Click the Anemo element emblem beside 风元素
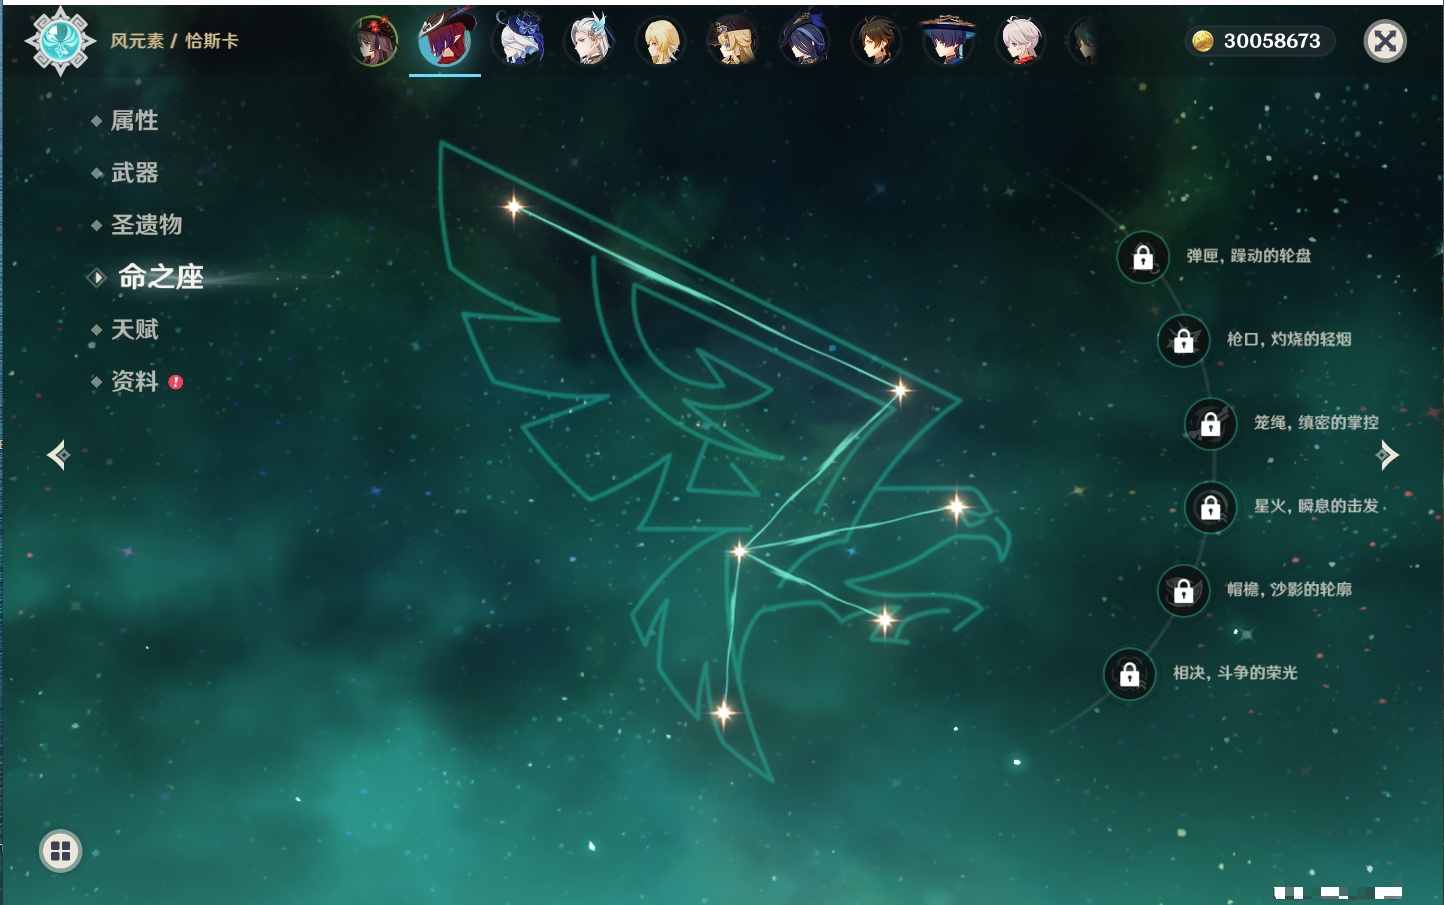Image resolution: width=1444 pixels, height=905 pixels. [x=60, y=41]
